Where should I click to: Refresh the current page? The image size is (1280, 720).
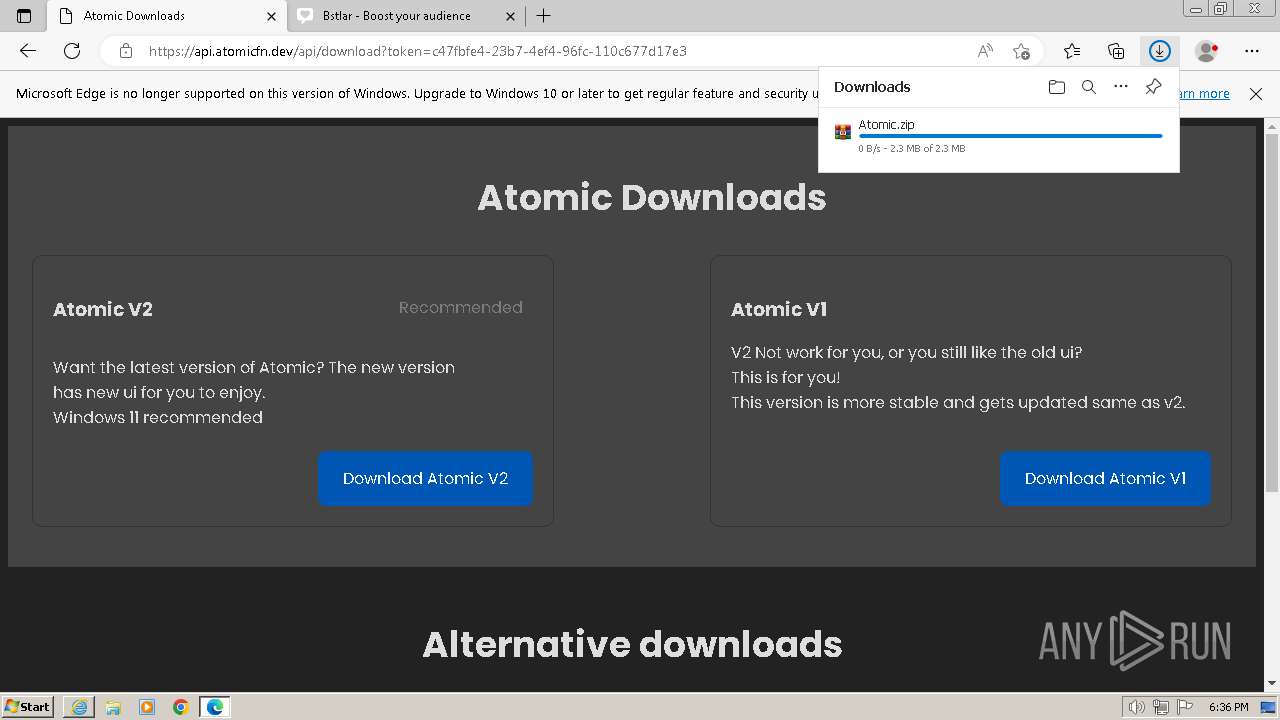(x=72, y=51)
